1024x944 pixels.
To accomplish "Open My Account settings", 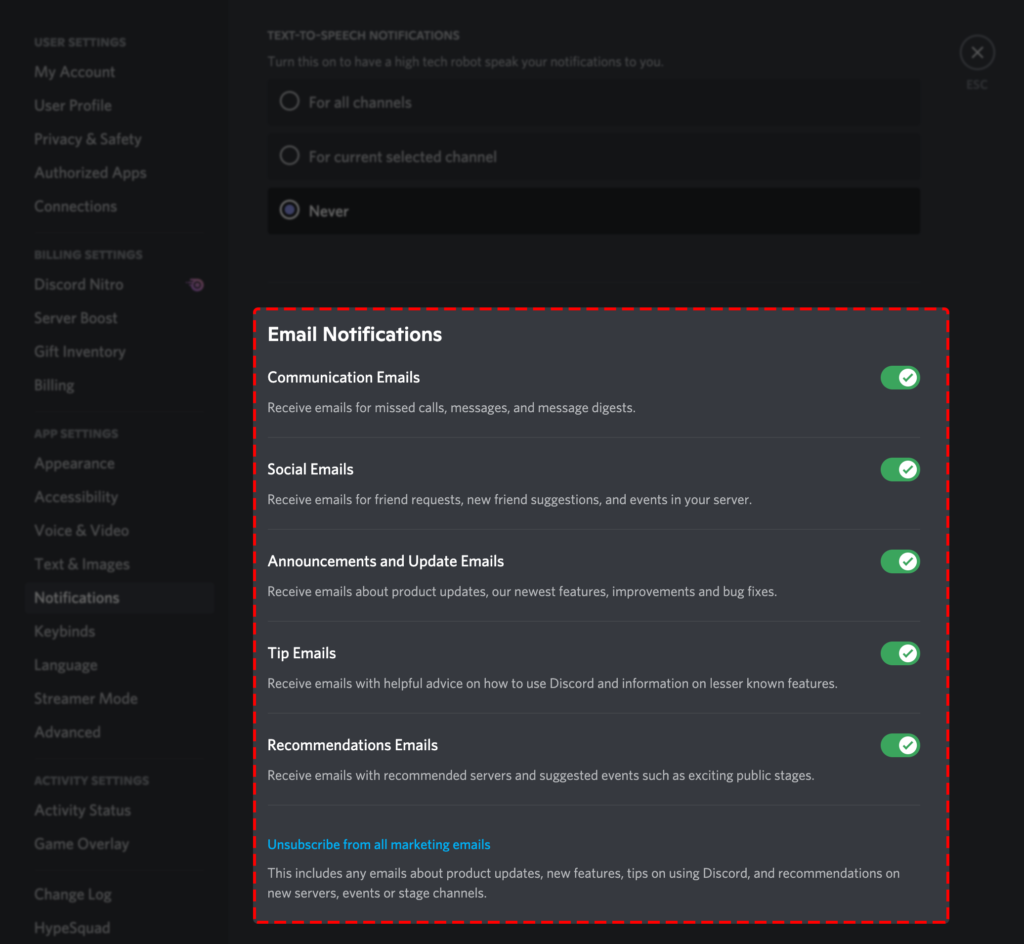I will (x=74, y=71).
